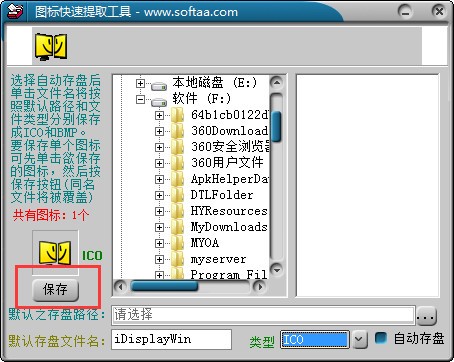Viewport: 454px width, 362px height.
Task: Click the 64b1cb0122d folder icon
Action: click(178, 115)
